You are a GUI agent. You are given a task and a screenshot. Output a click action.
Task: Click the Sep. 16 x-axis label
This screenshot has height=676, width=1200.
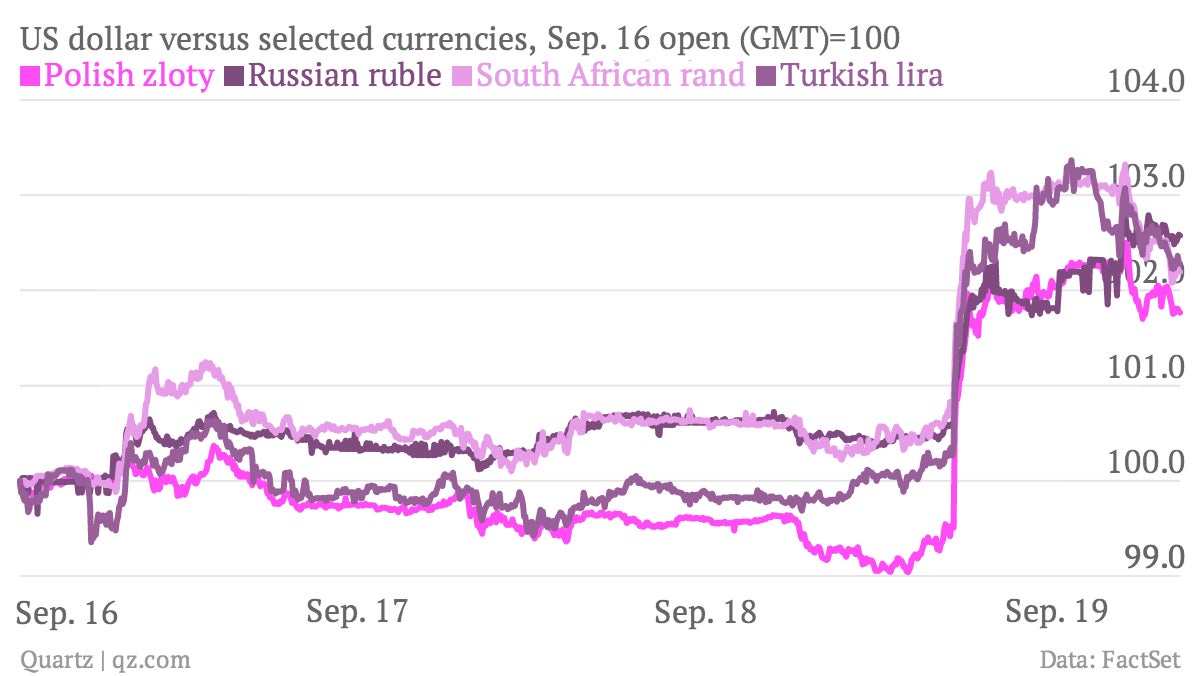(68, 614)
